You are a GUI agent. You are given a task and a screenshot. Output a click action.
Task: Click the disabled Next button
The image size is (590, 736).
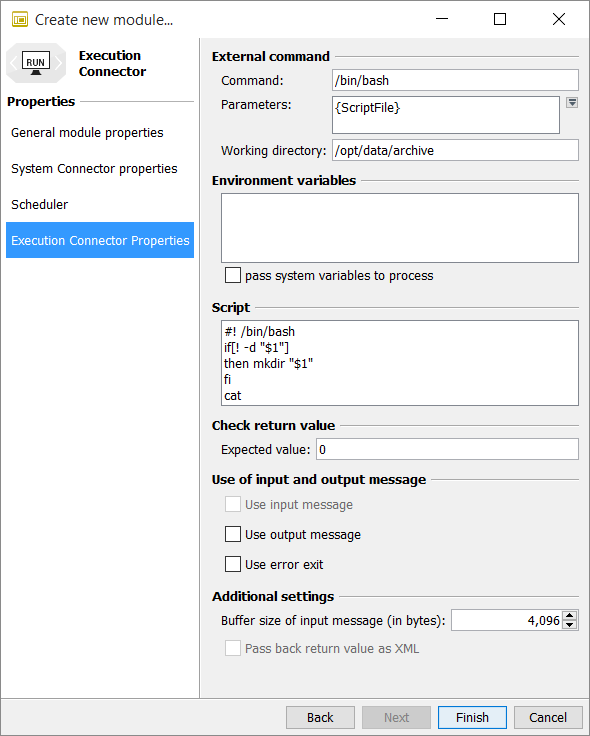396,718
